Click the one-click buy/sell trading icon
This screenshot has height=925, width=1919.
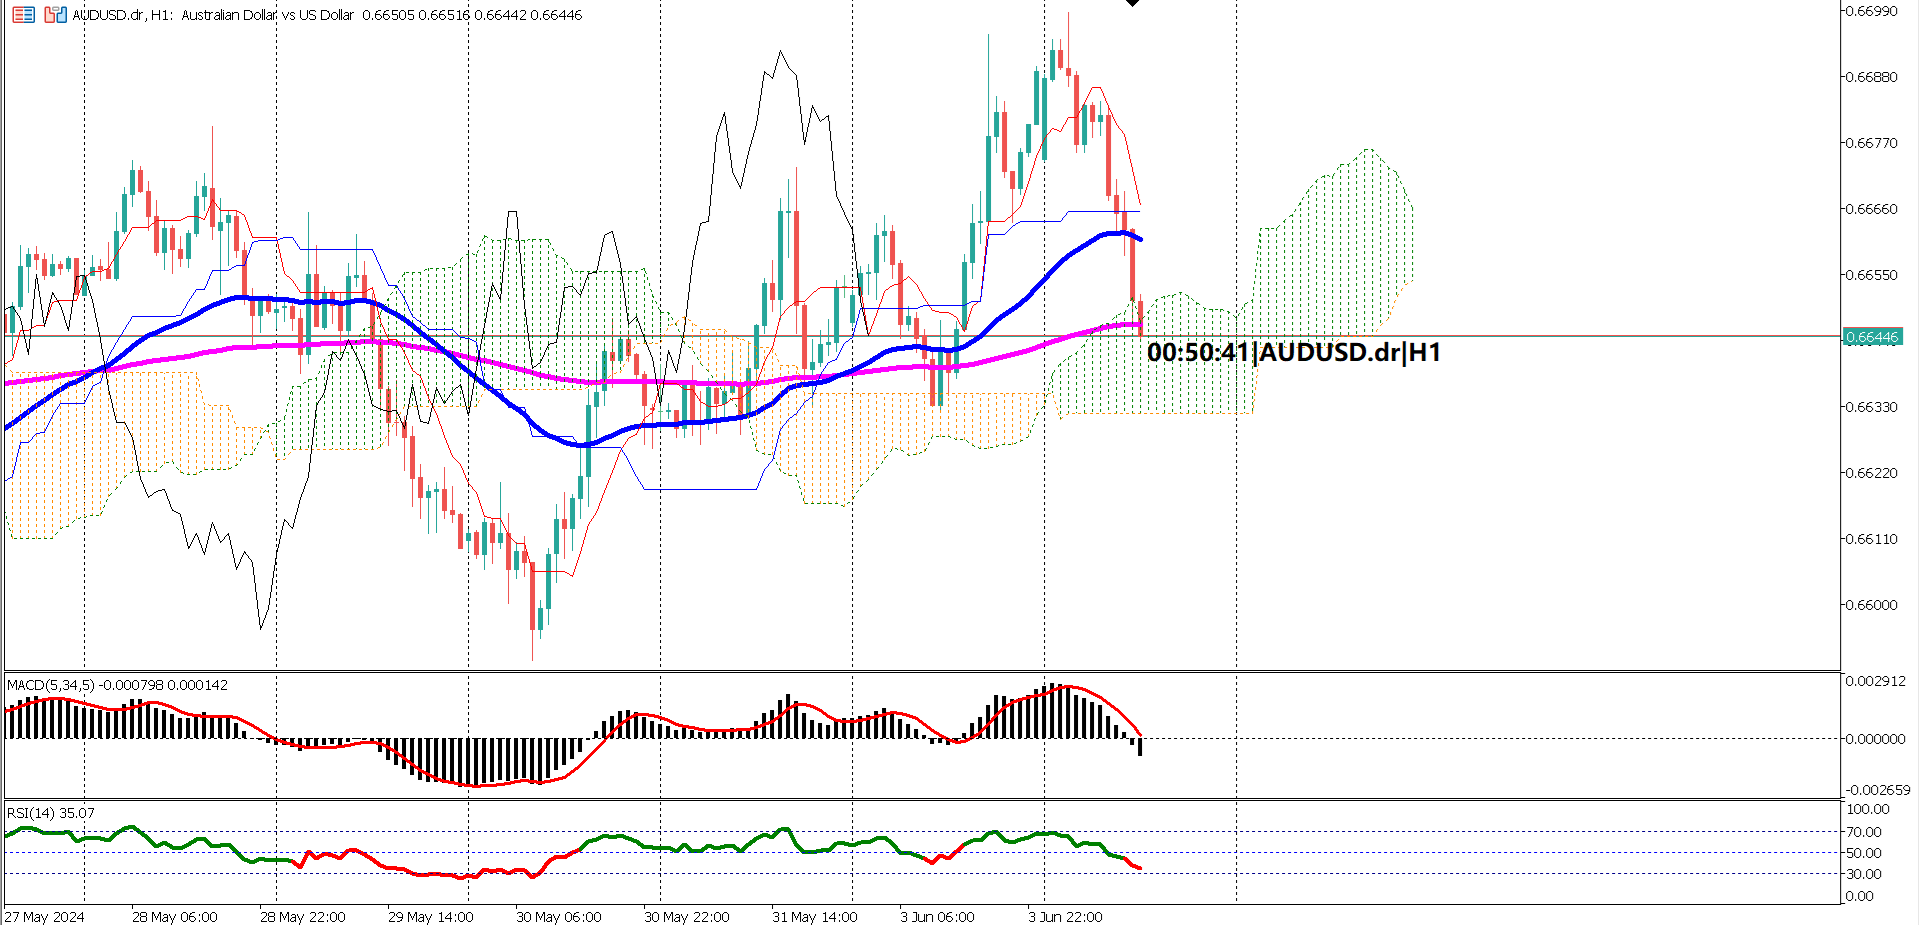point(52,15)
